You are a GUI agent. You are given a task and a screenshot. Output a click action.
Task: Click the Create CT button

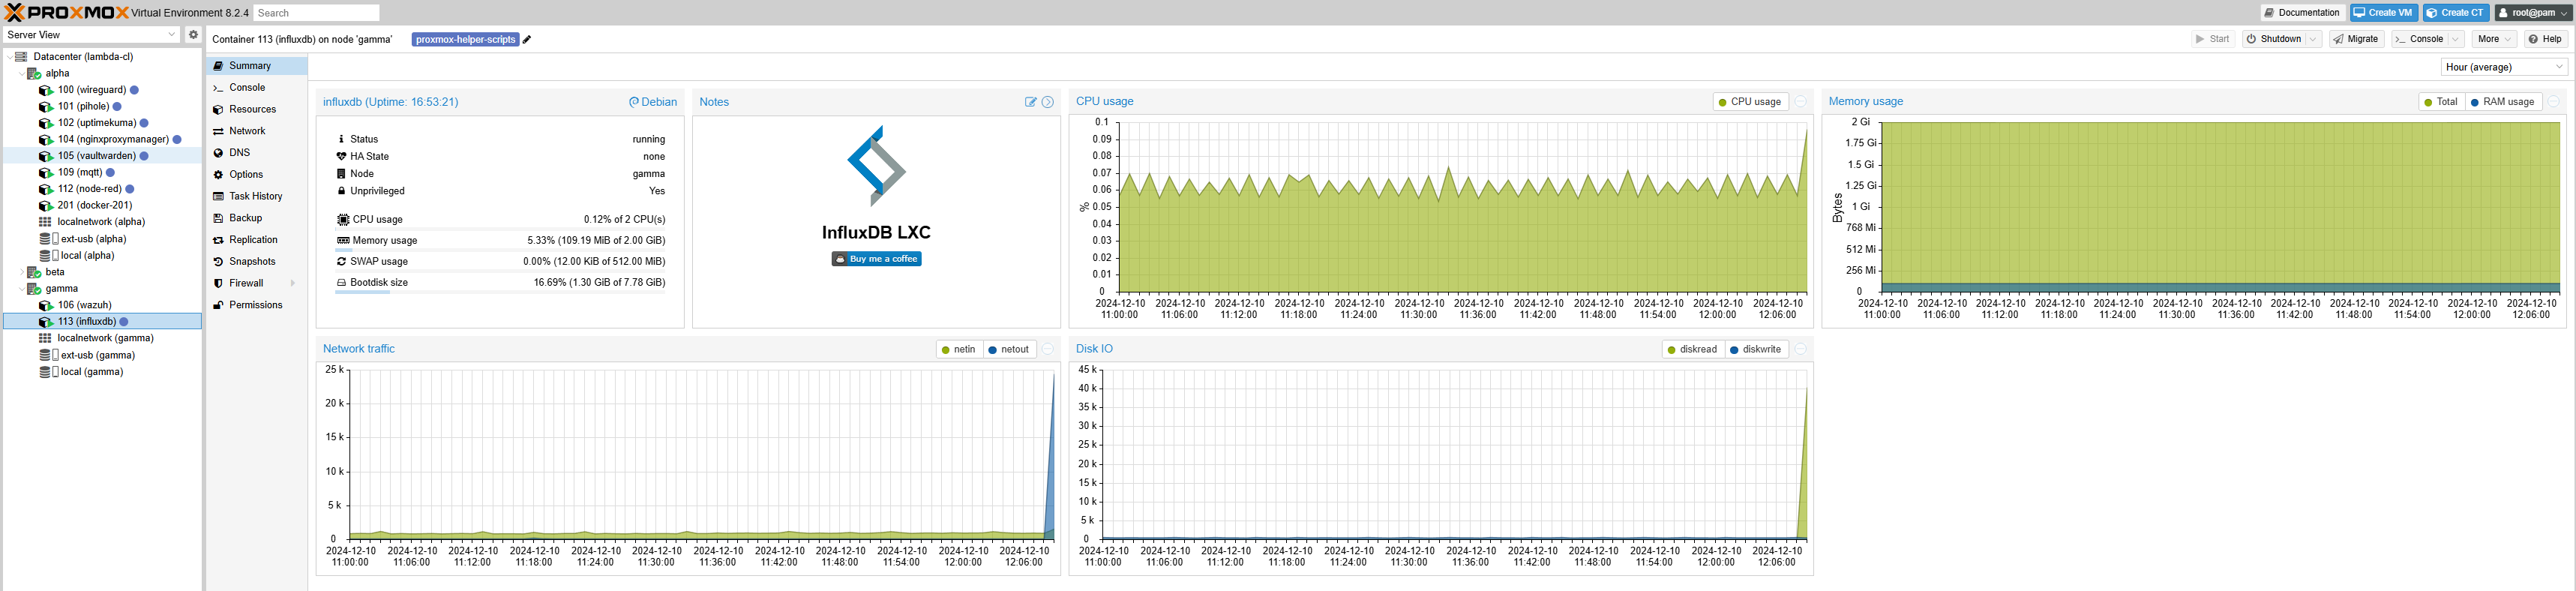pos(2455,13)
